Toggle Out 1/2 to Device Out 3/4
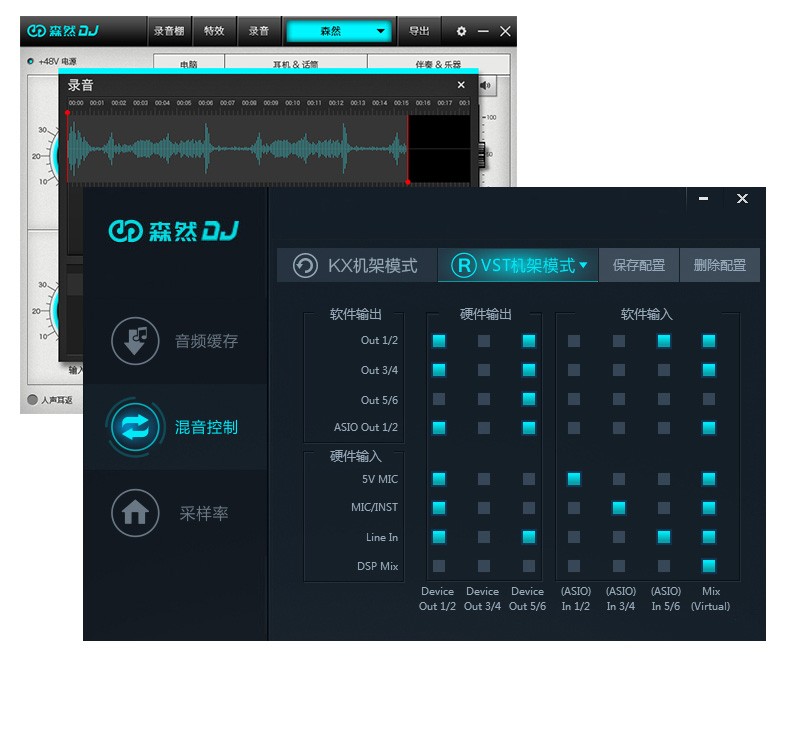The image size is (790, 747). (484, 341)
